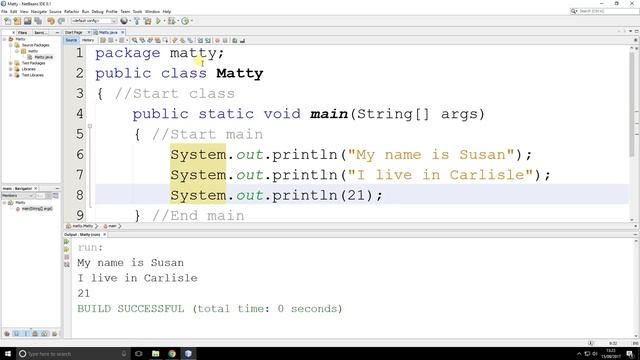Click the Settings icon in Output panel sidebar
The width and height of the screenshot is (640, 360).
pos(67,265)
